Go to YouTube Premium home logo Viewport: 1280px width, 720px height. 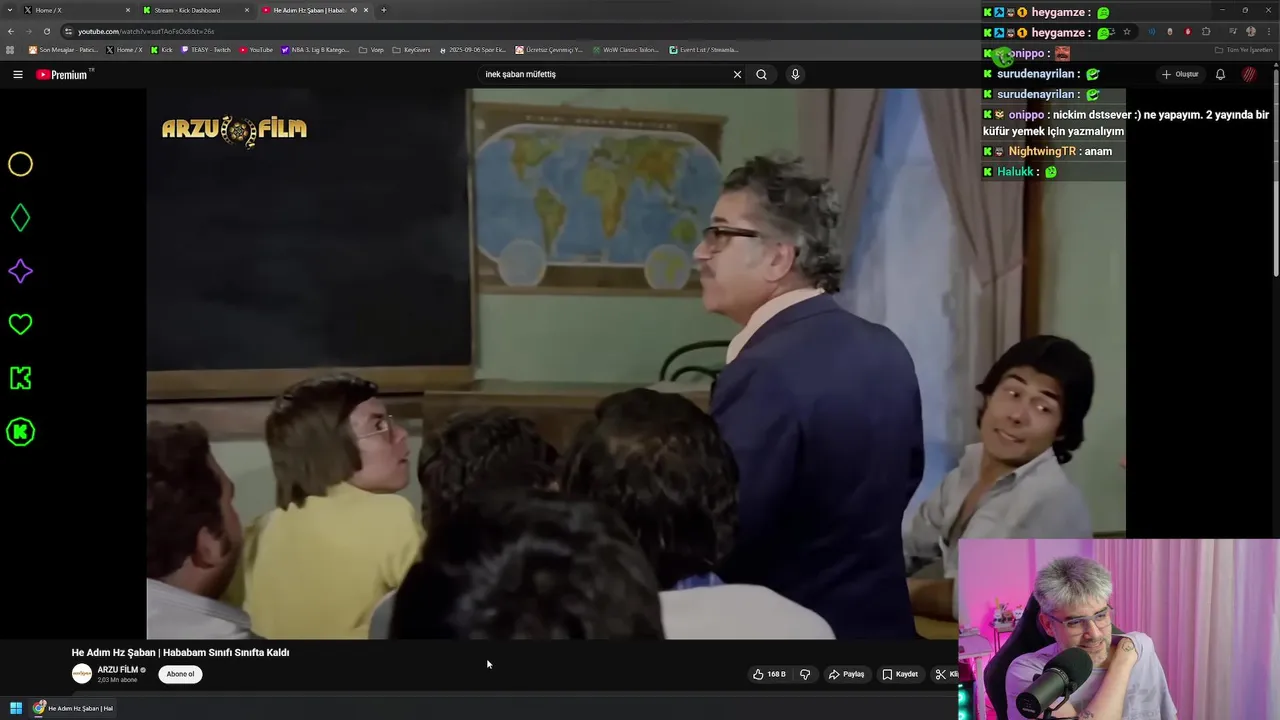(x=62, y=74)
